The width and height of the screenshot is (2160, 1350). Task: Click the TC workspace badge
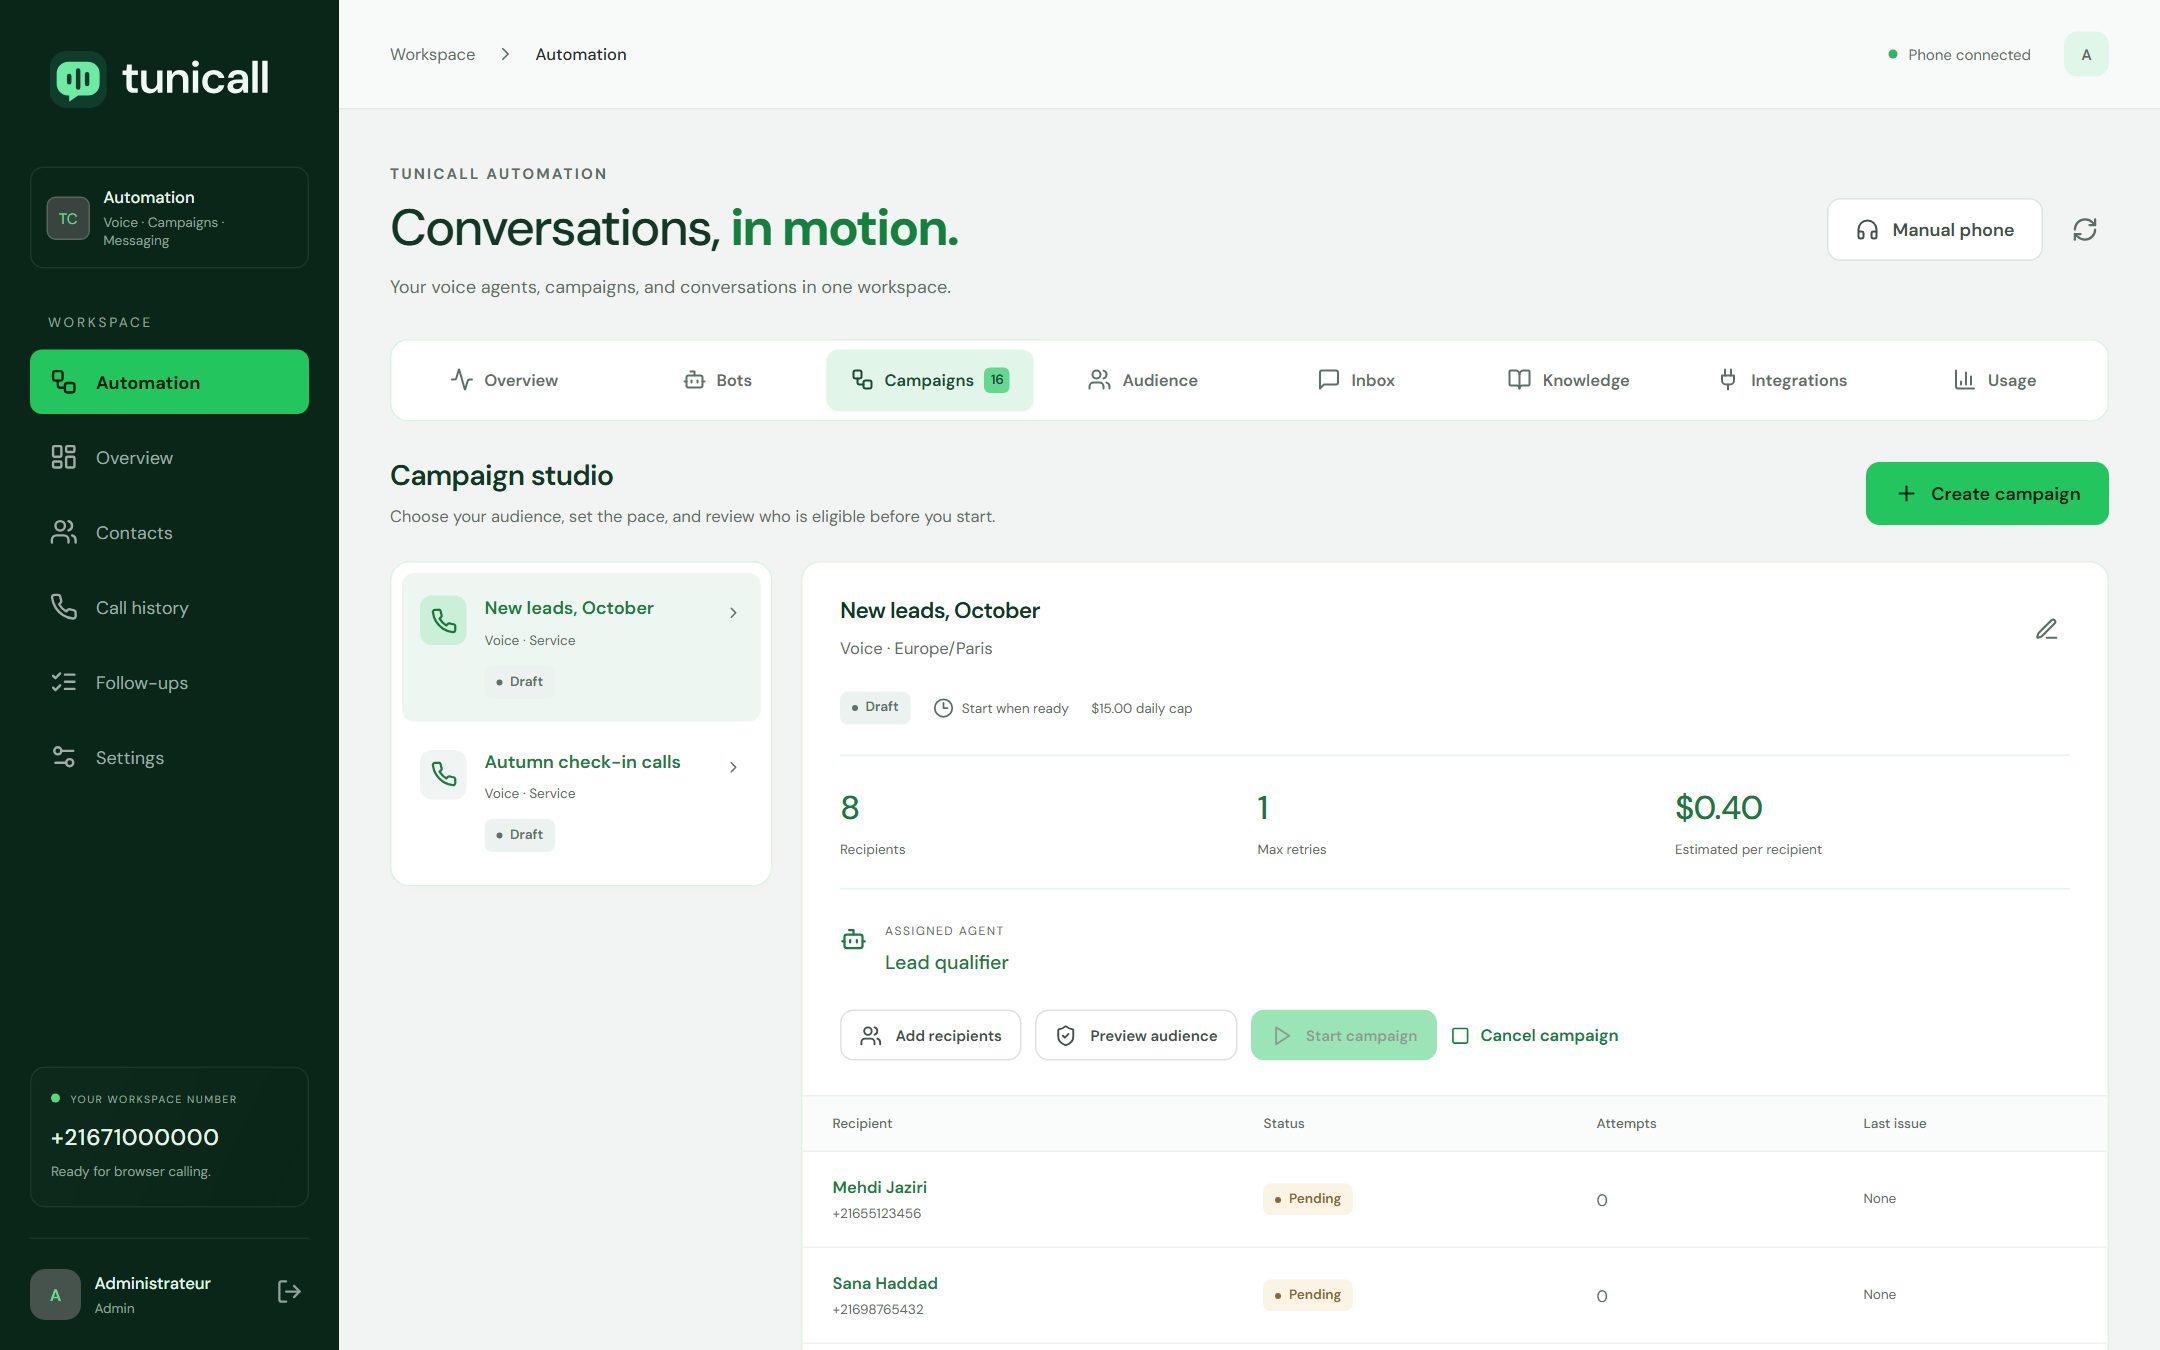(68, 218)
